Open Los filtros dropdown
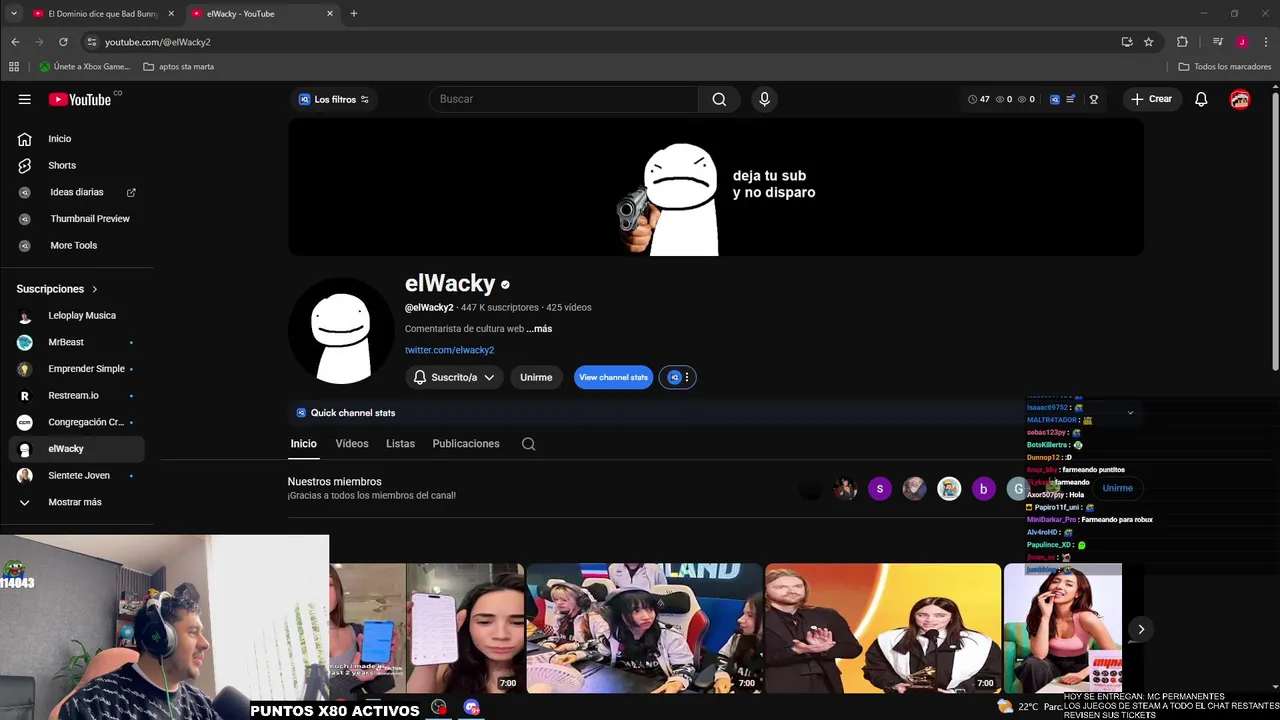 (x=334, y=99)
